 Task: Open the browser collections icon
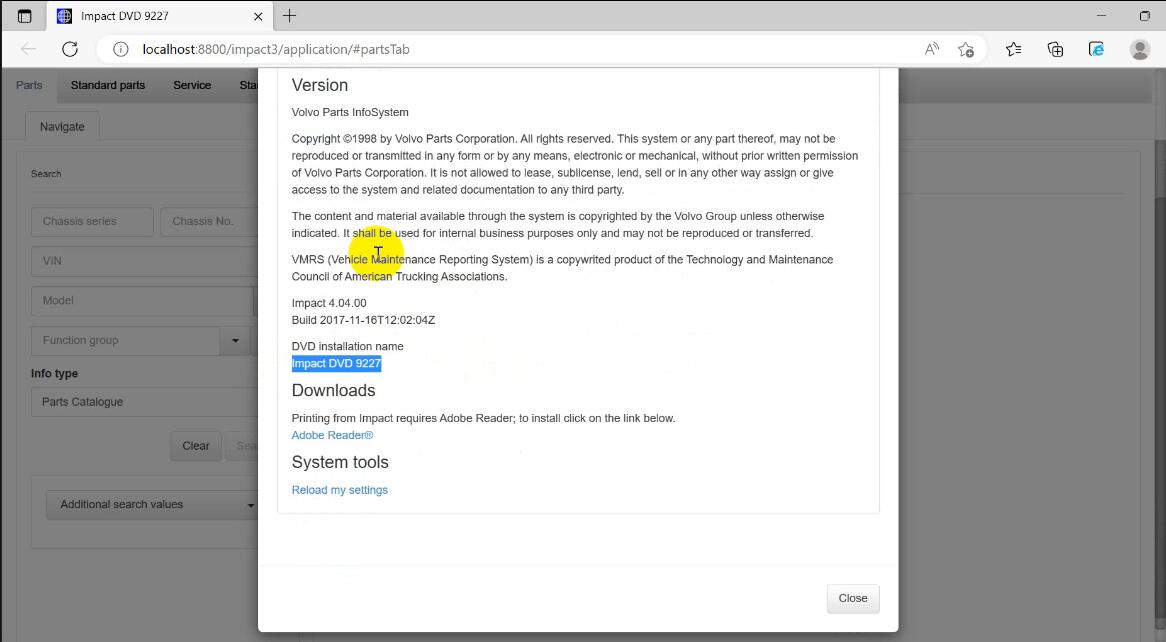(x=1055, y=49)
